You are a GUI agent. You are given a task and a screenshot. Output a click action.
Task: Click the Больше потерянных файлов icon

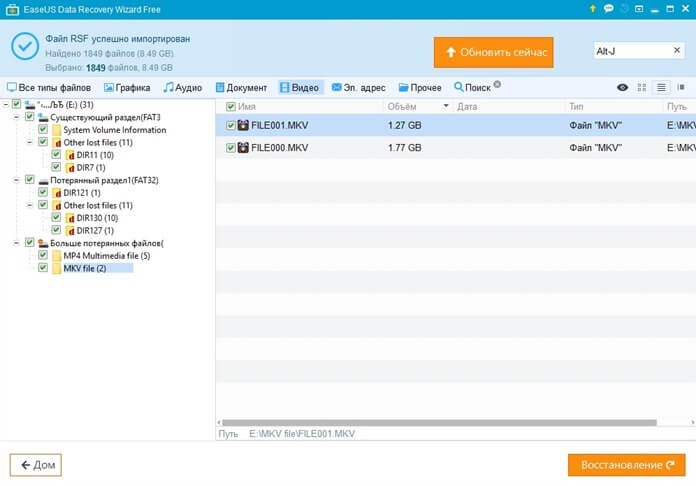click(x=43, y=243)
